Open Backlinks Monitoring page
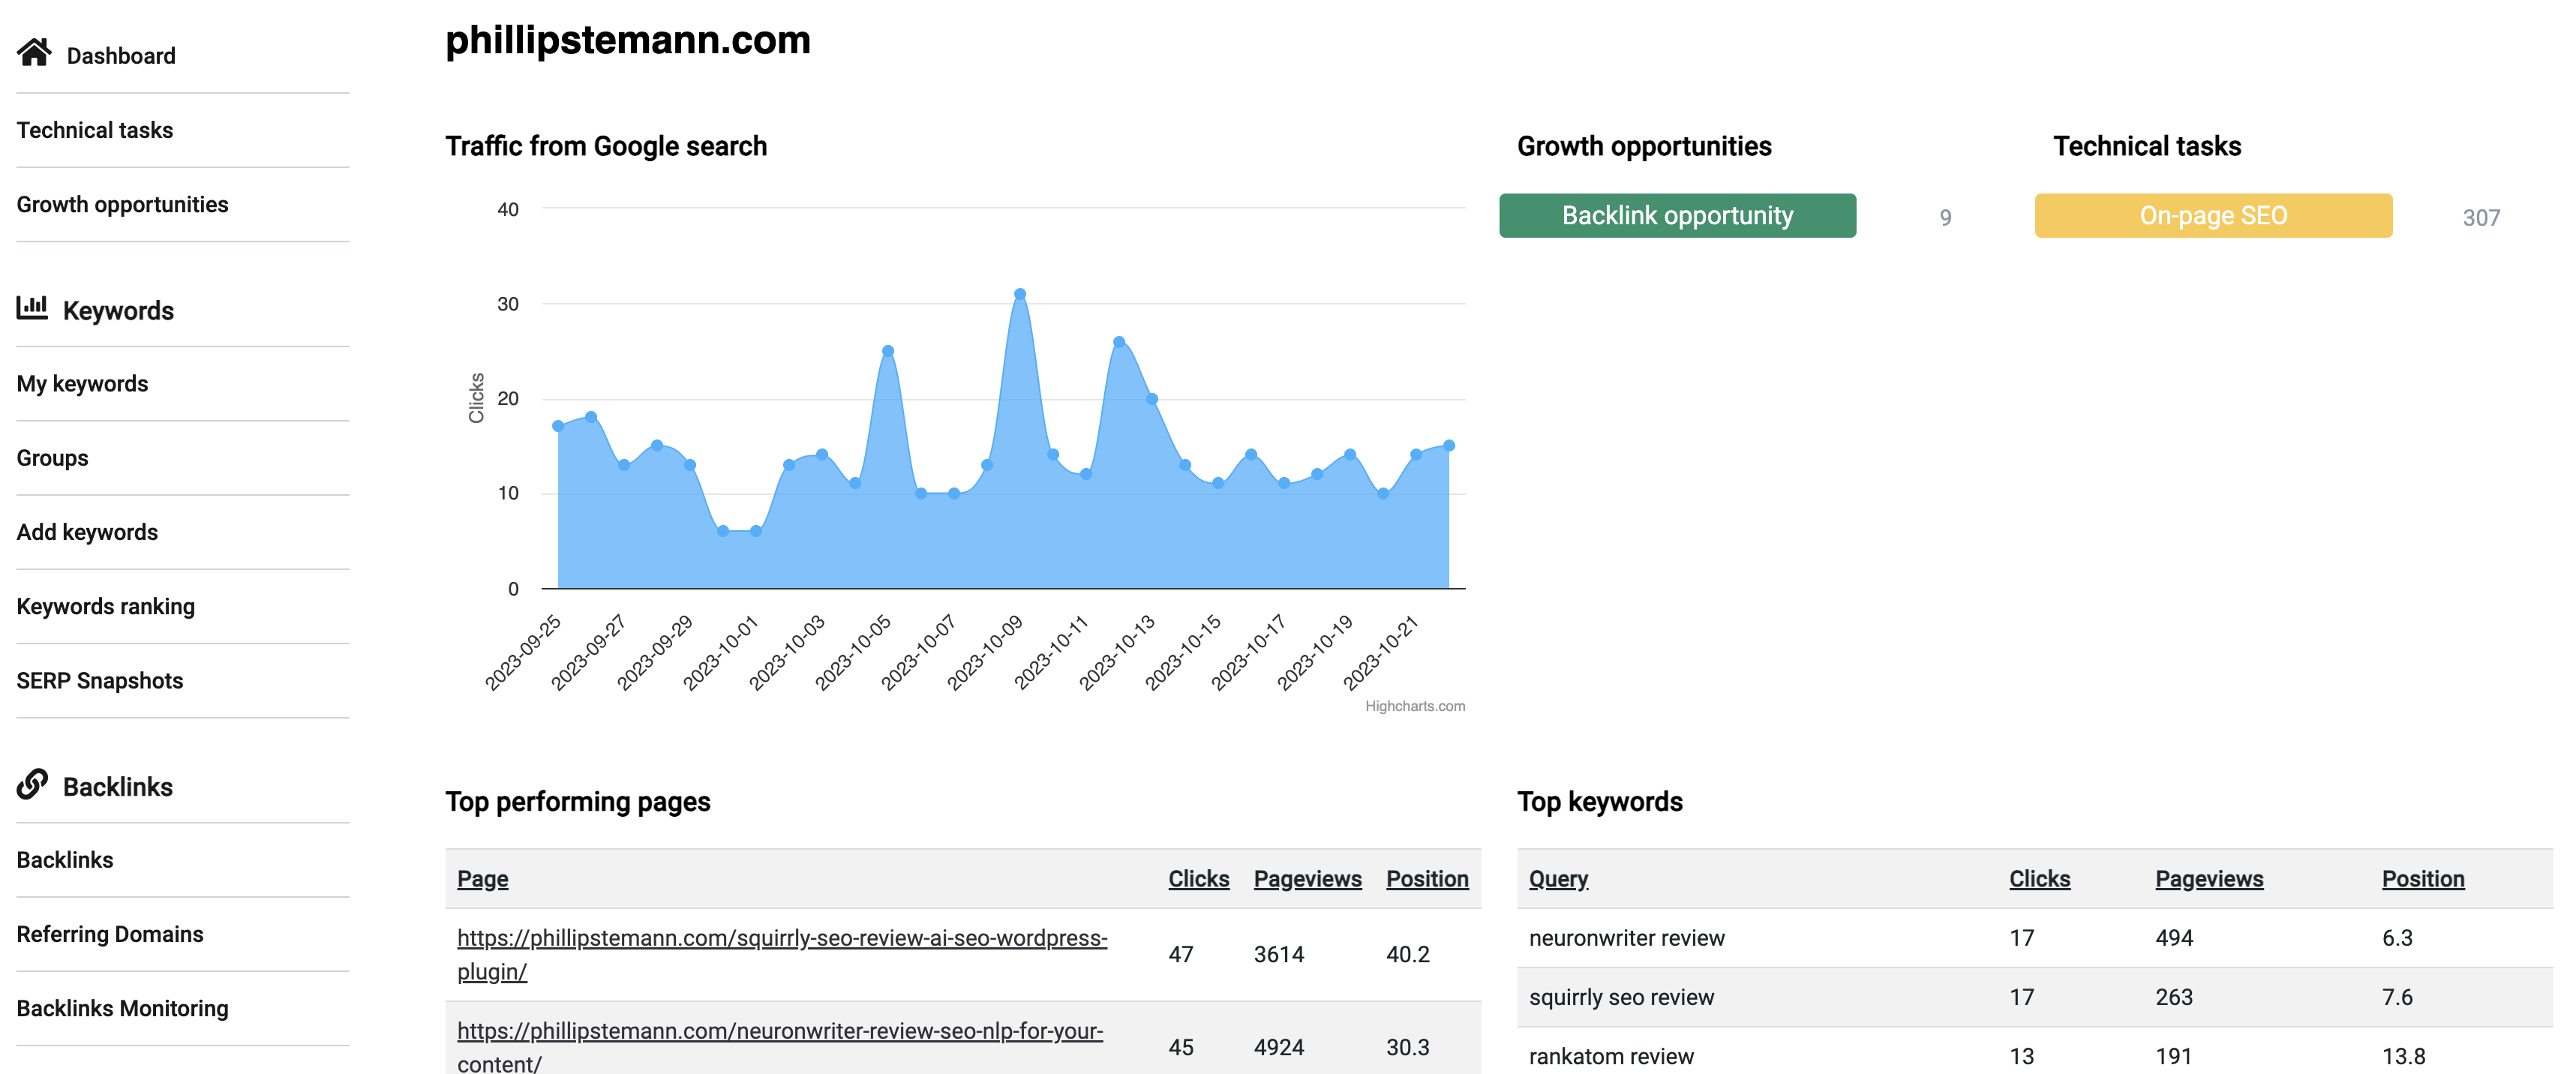Screen dimensions: 2576x1074 click(x=123, y=1008)
